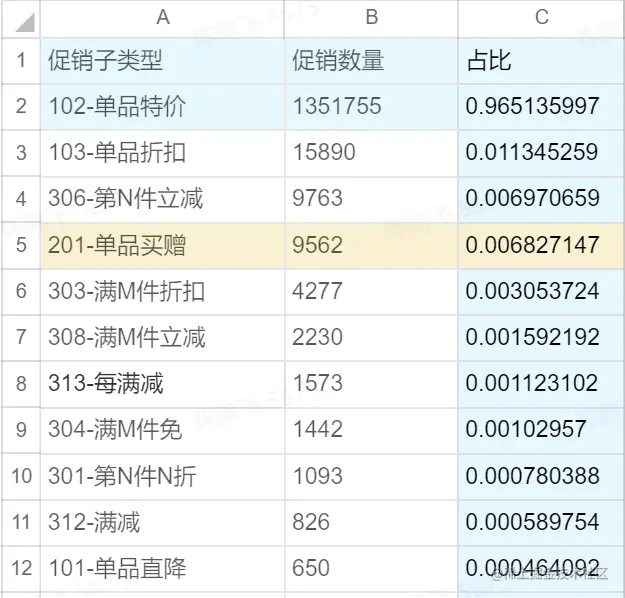Click cell showing 0.00102957
This screenshot has width=625, height=598.
(542, 431)
